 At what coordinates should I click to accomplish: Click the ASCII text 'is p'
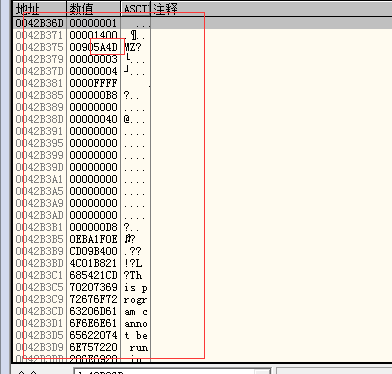pyautogui.click(x=136, y=287)
